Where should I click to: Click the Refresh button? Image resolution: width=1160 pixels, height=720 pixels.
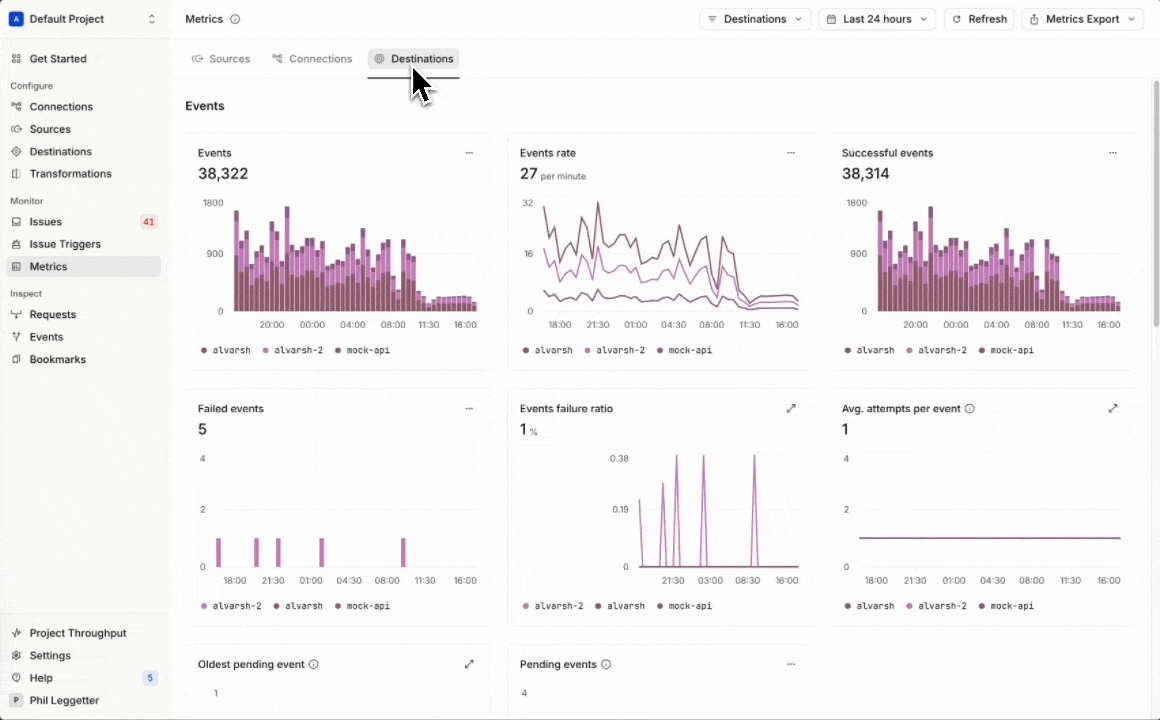(978, 18)
